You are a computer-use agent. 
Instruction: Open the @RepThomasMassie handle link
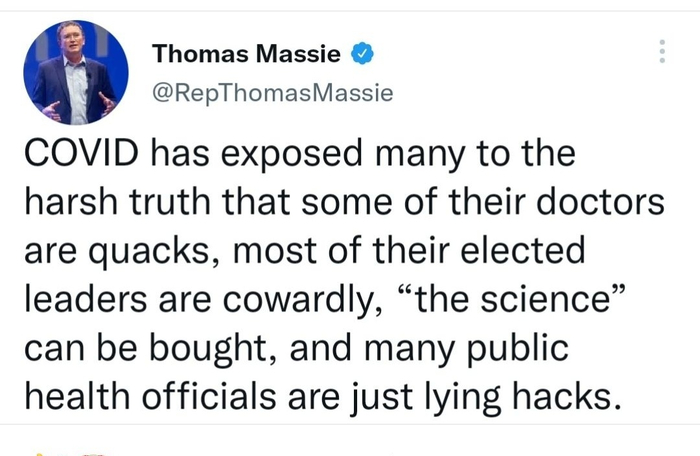[x=271, y=94]
